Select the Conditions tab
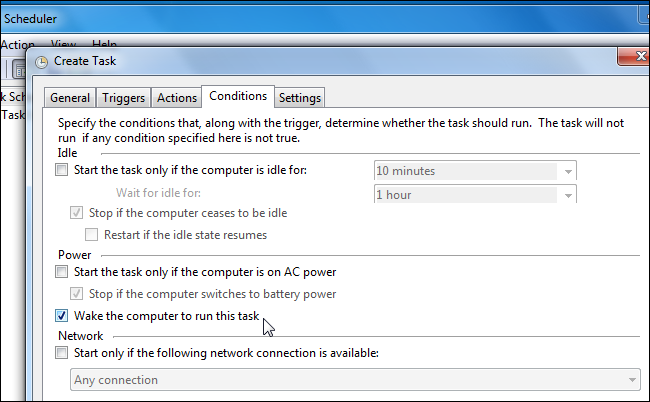The width and height of the screenshot is (650, 402). click(x=238, y=96)
